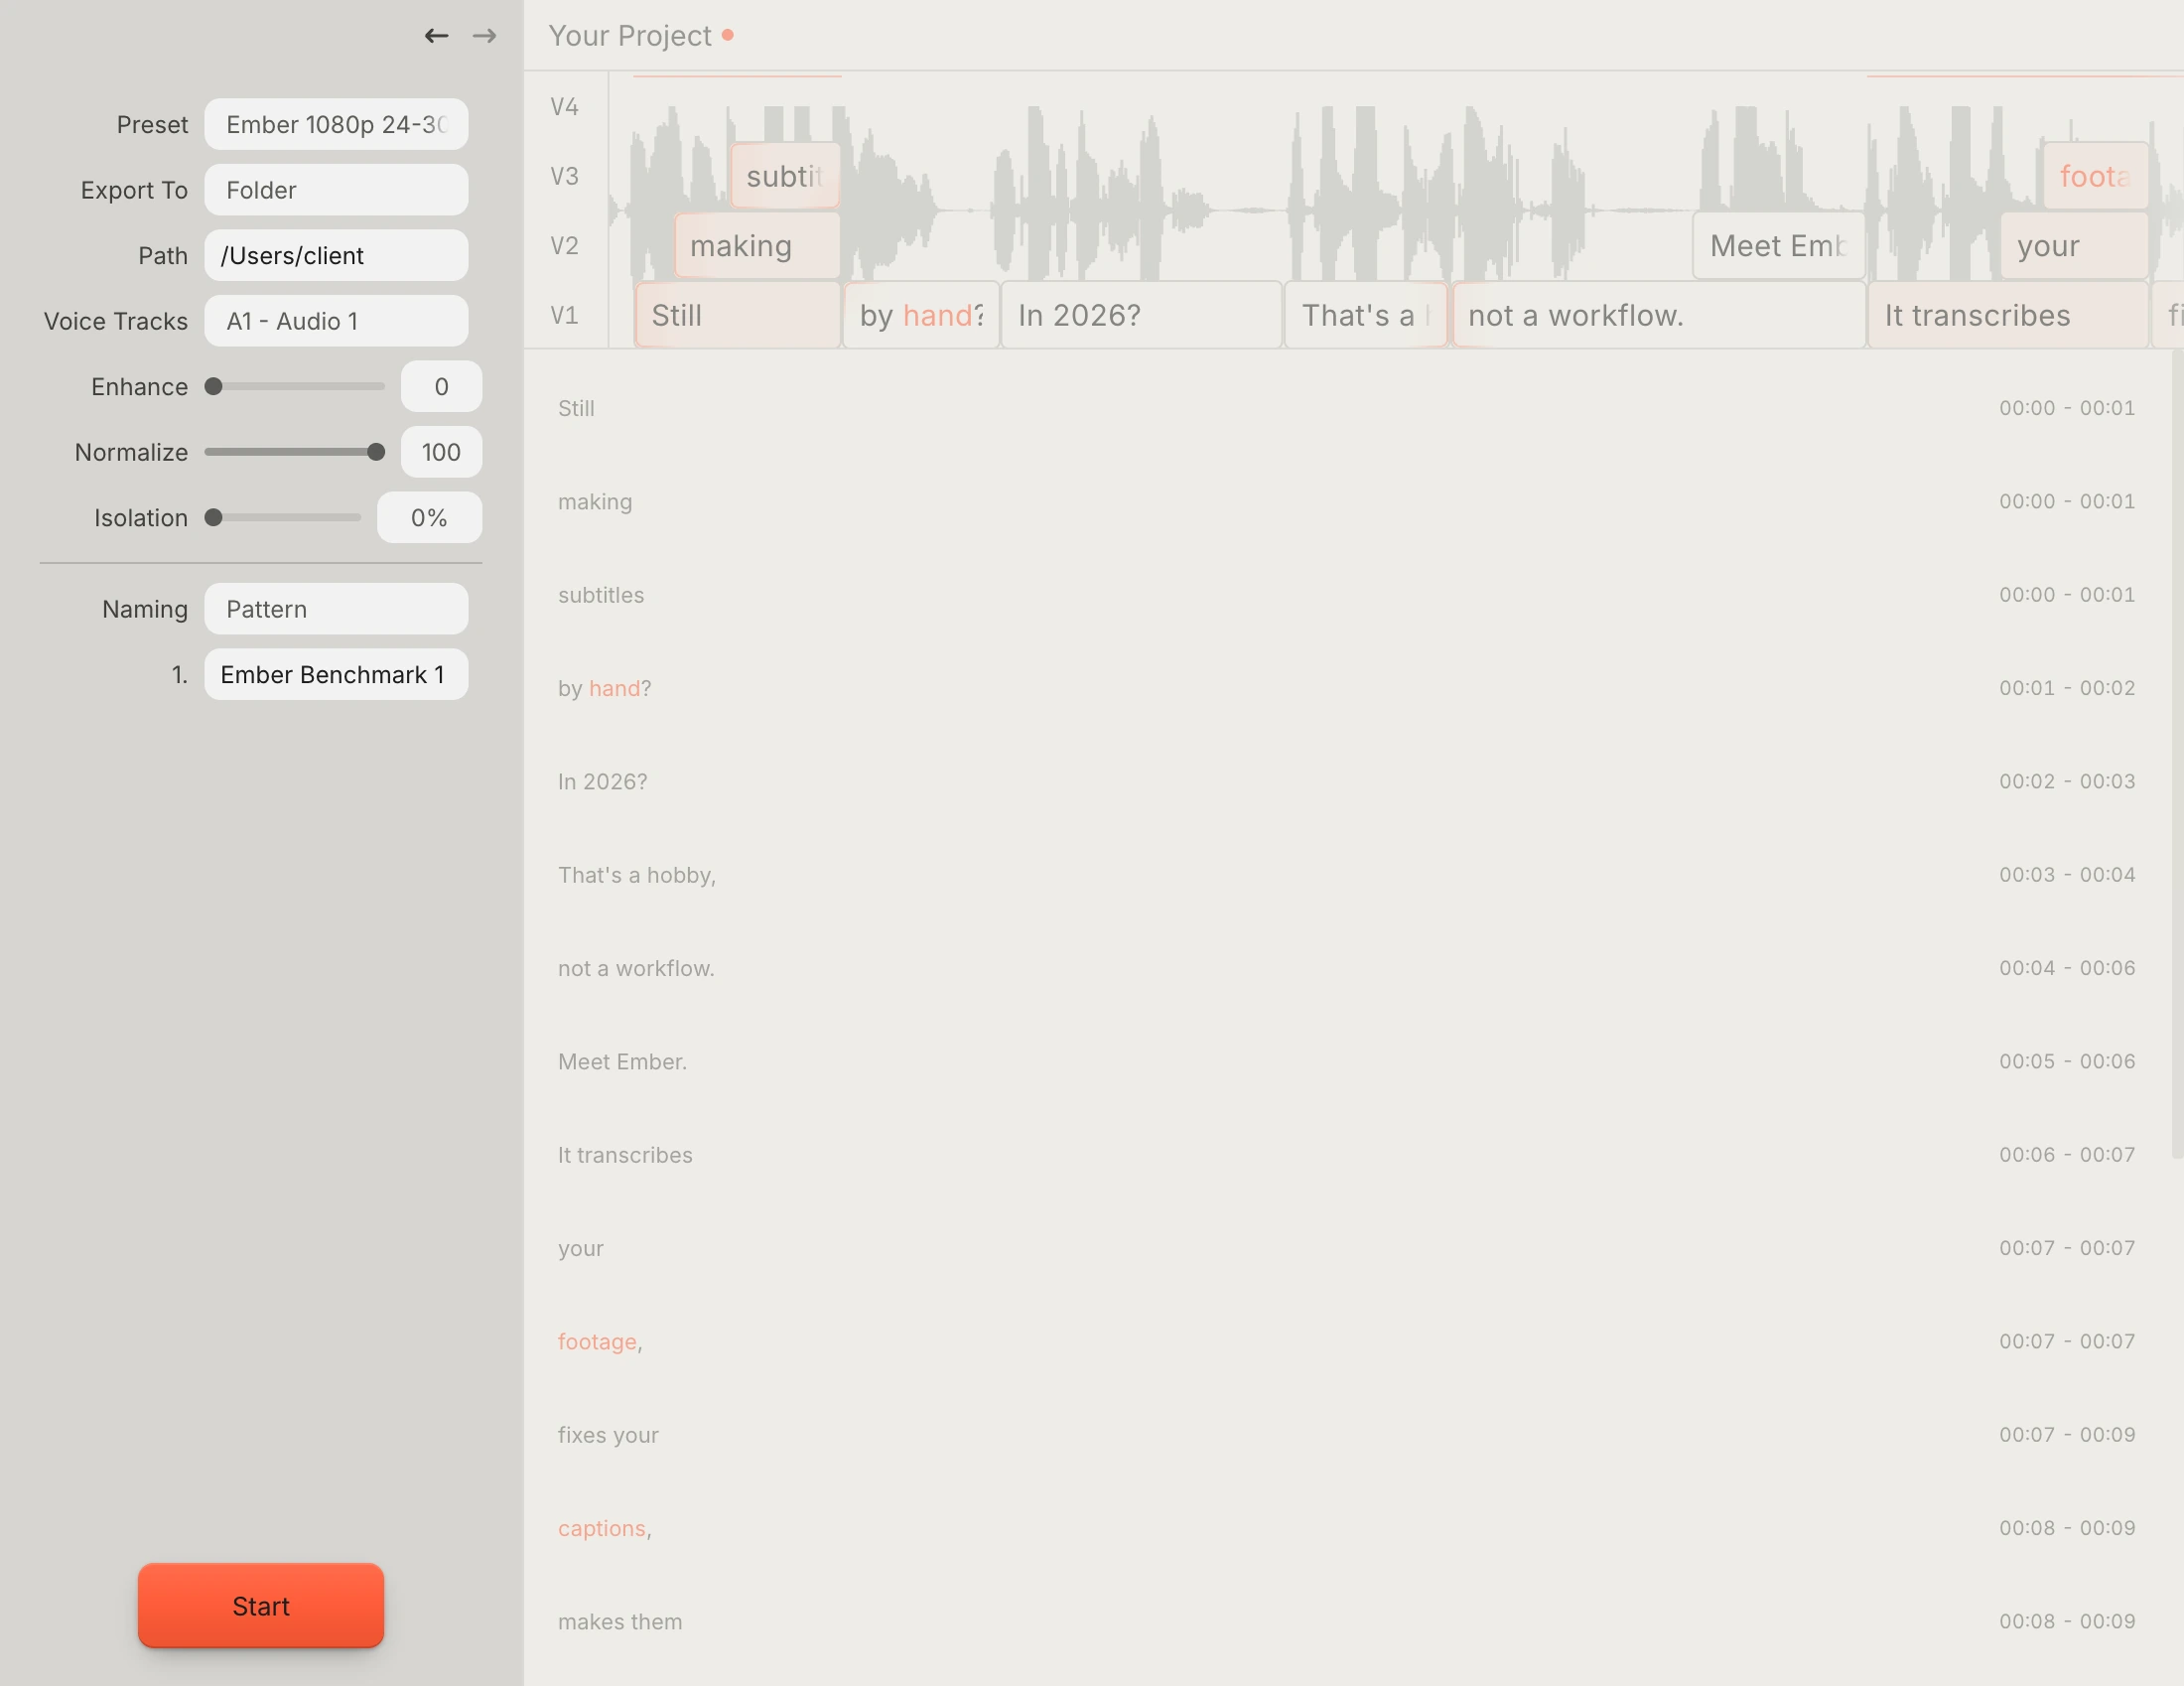Click the 00:04 - 00:06 timestamp
The image size is (2184, 1686).
tap(2067, 968)
